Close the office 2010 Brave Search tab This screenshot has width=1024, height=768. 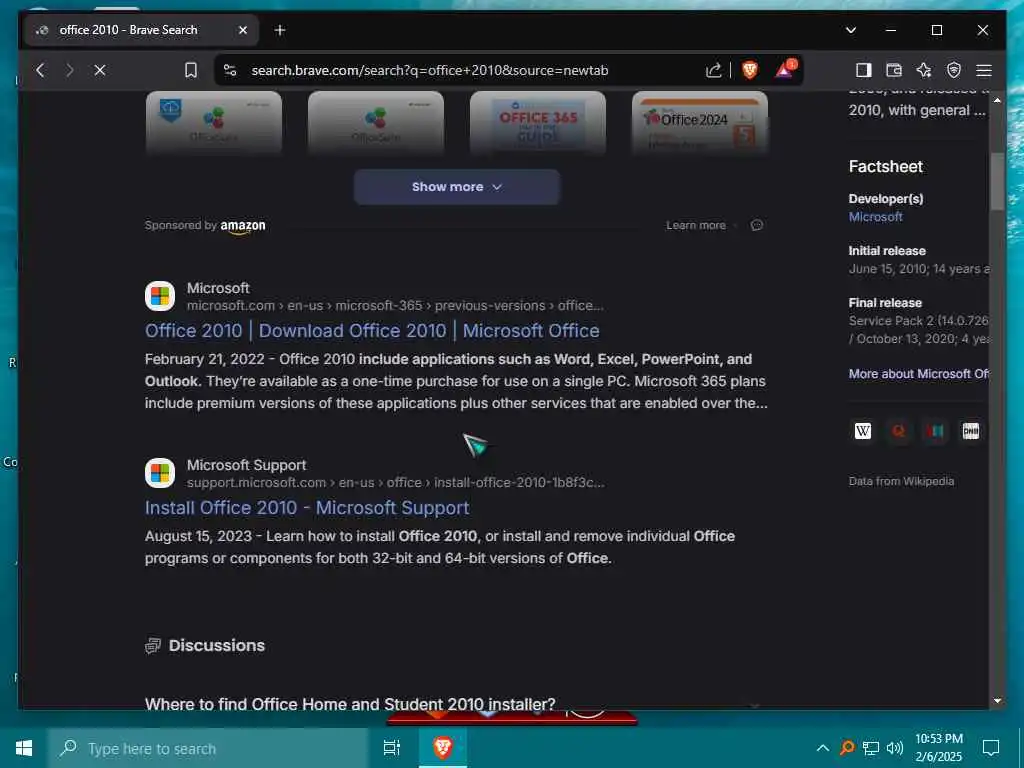click(x=243, y=30)
